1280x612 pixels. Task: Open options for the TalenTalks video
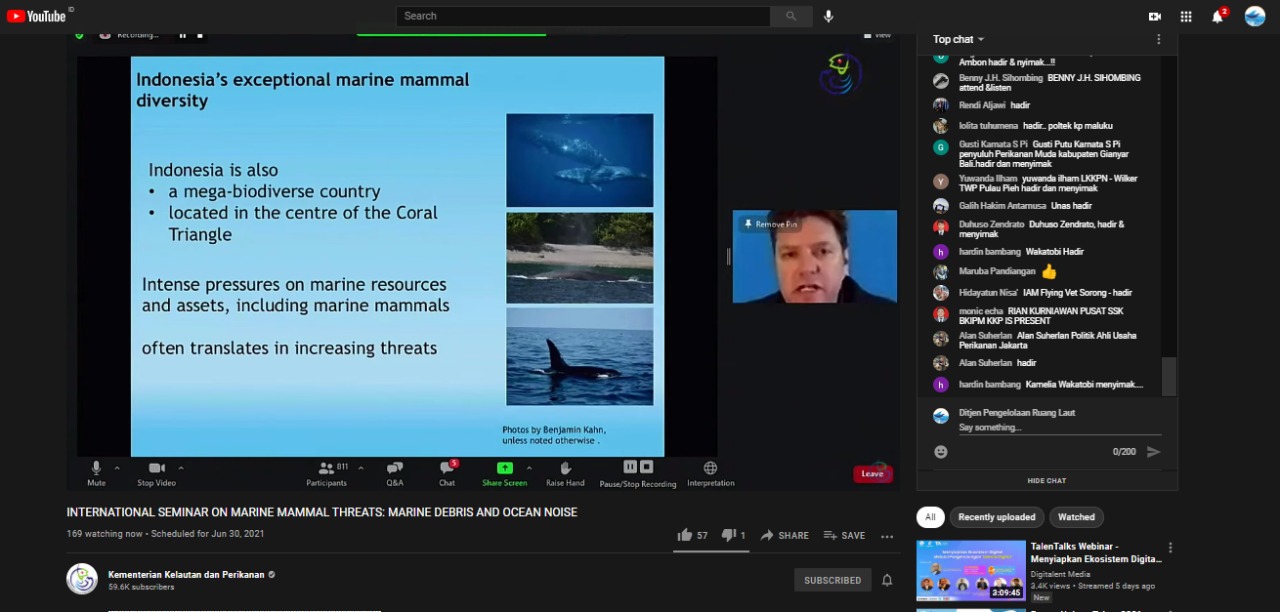point(1170,548)
